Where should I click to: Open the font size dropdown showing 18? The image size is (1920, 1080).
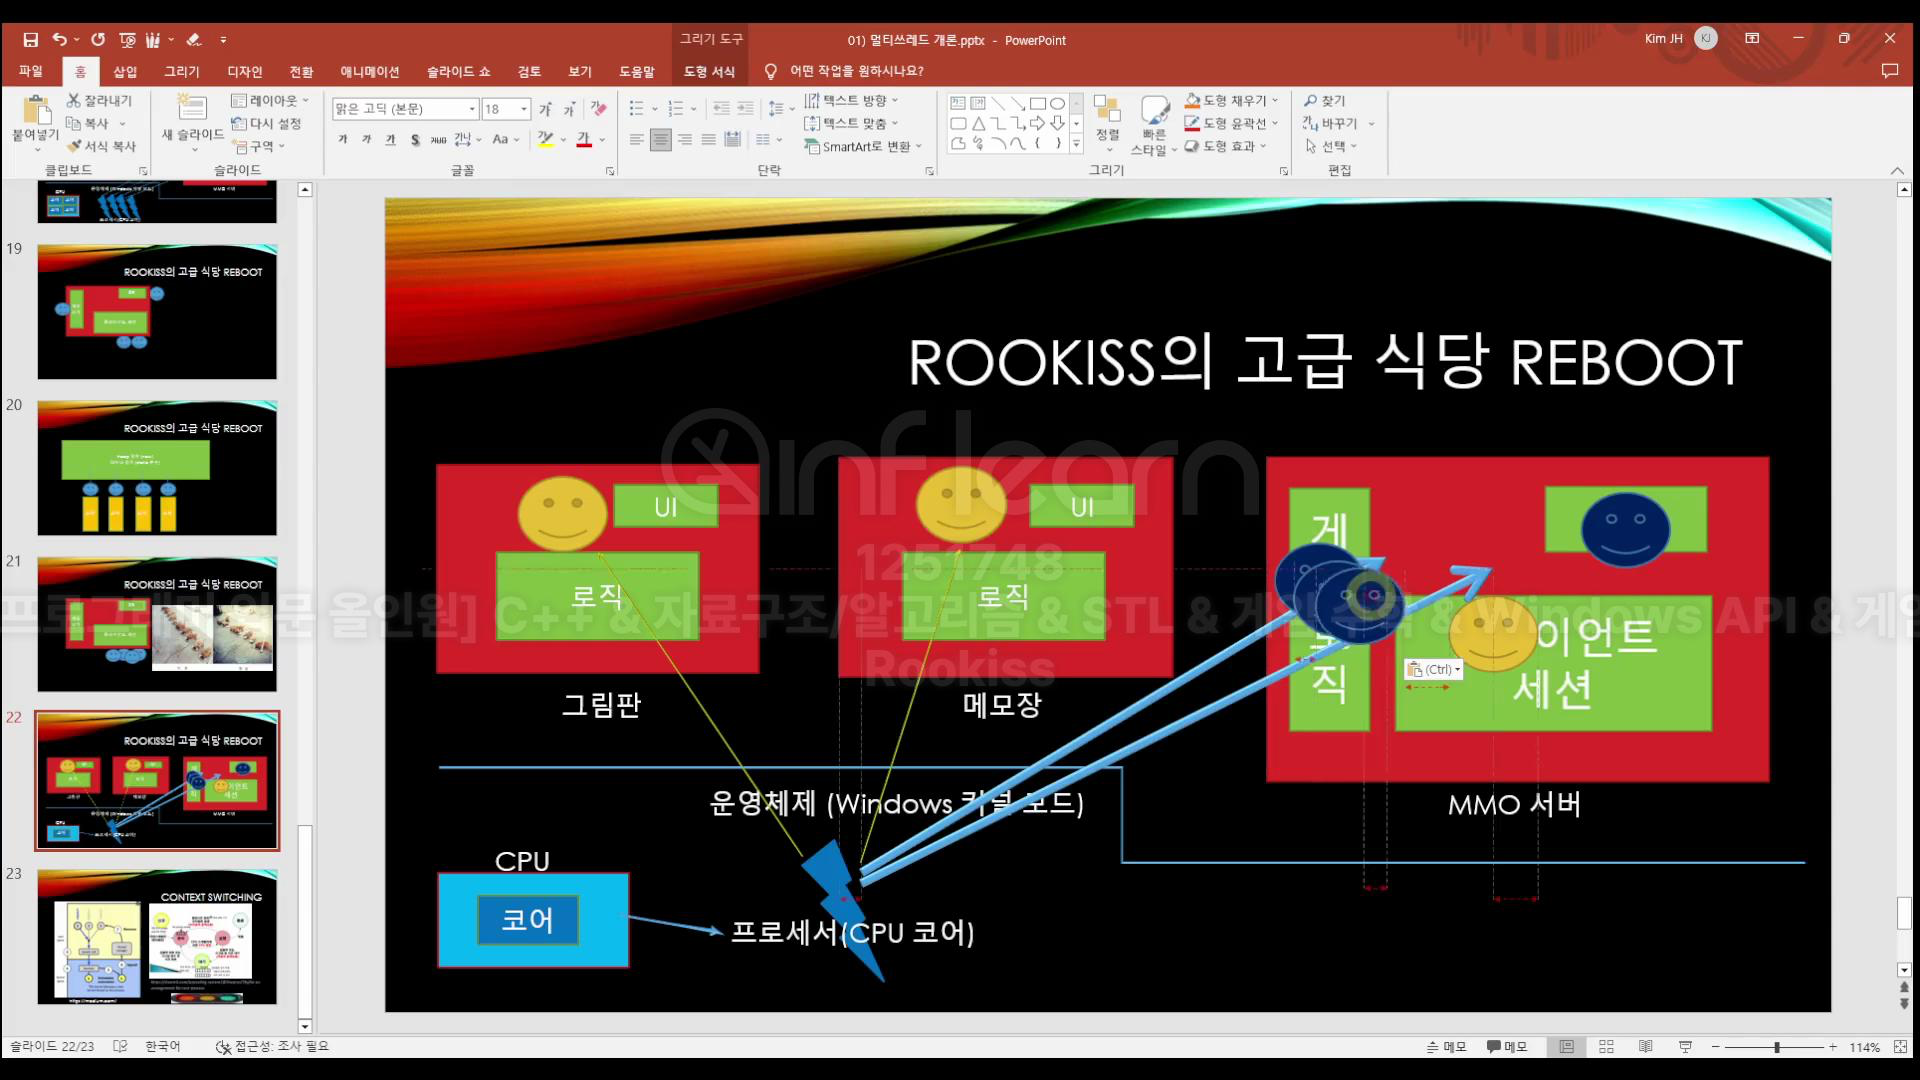(x=523, y=108)
